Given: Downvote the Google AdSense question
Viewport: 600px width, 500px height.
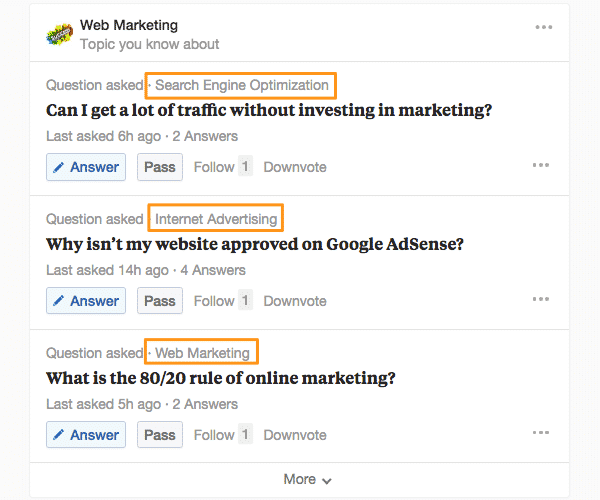Looking at the screenshot, I should [x=295, y=301].
